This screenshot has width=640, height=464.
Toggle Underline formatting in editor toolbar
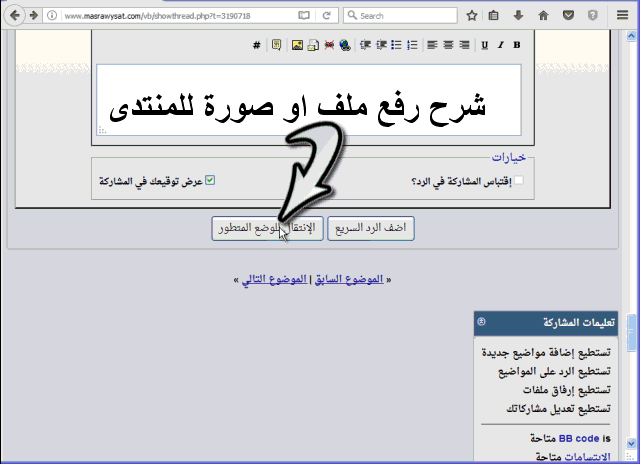click(x=484, y=45)
